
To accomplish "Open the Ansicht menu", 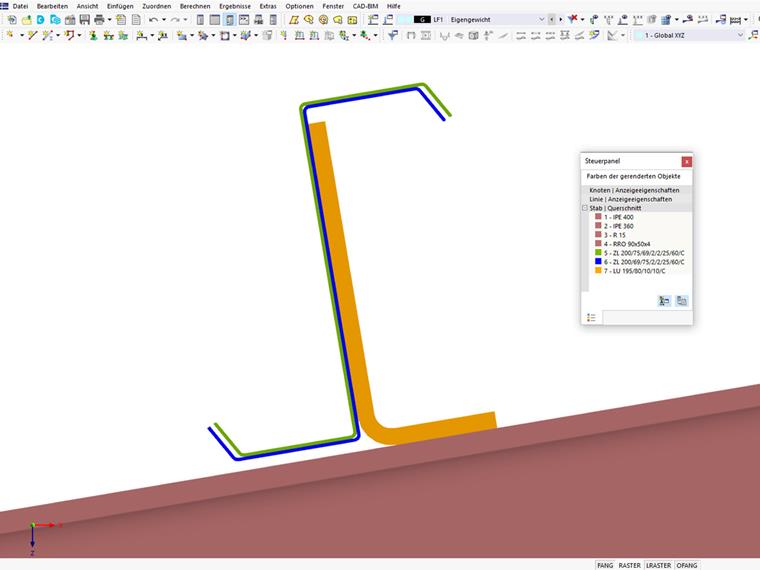I will coord(87,6).
